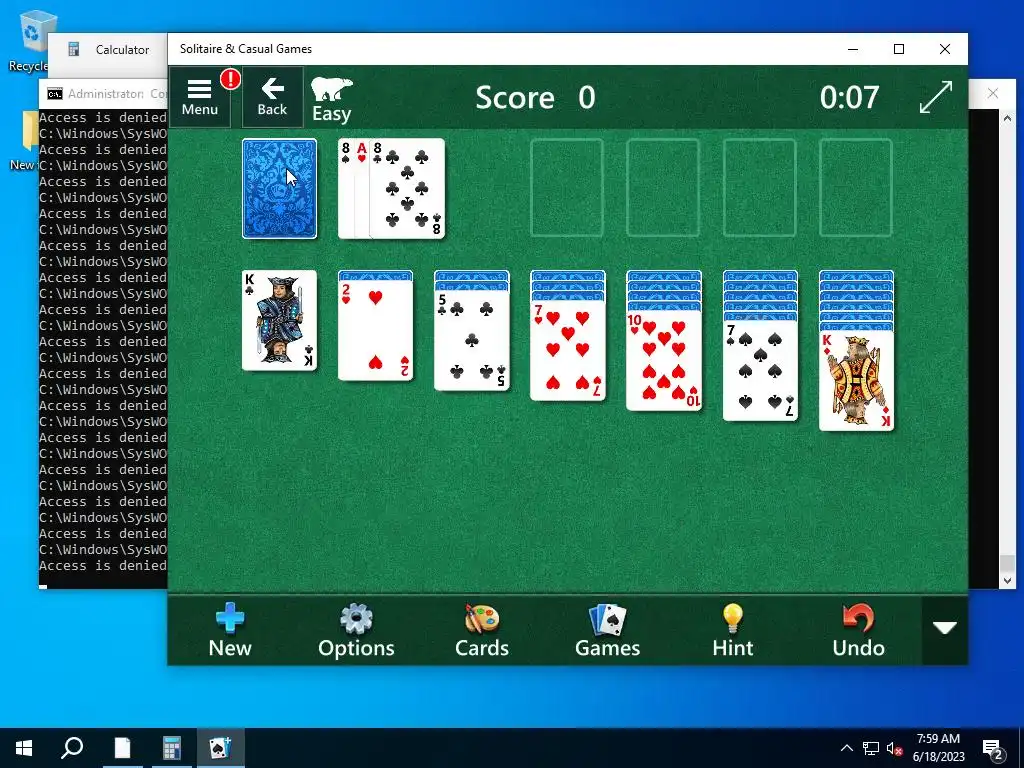Collapse the bottom toolbar with white triangle
The image size is (1024, 768).
(944, 628)
